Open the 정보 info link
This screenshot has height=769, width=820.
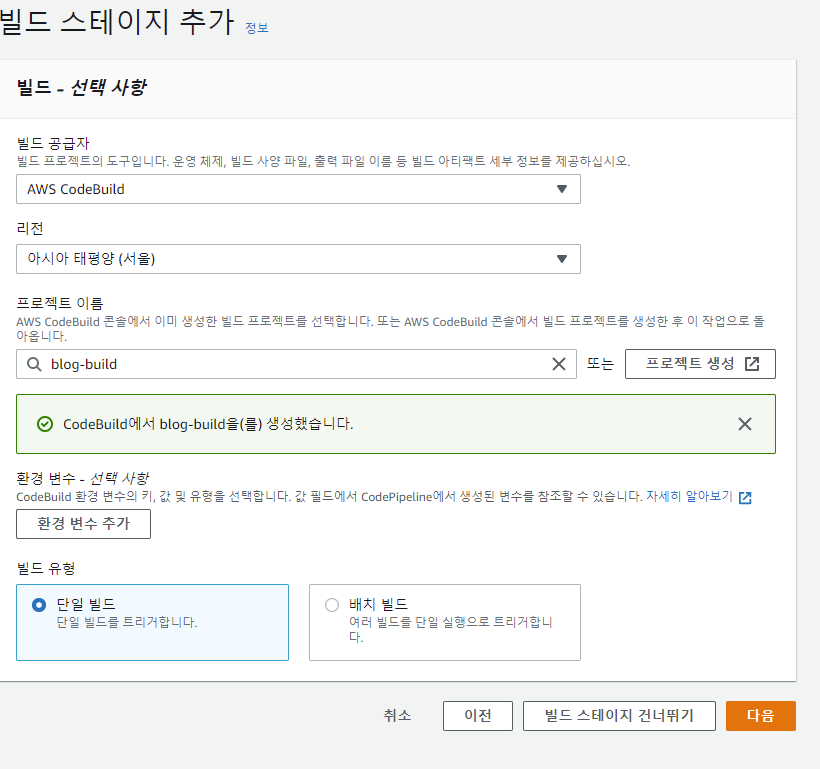(257, 28)
